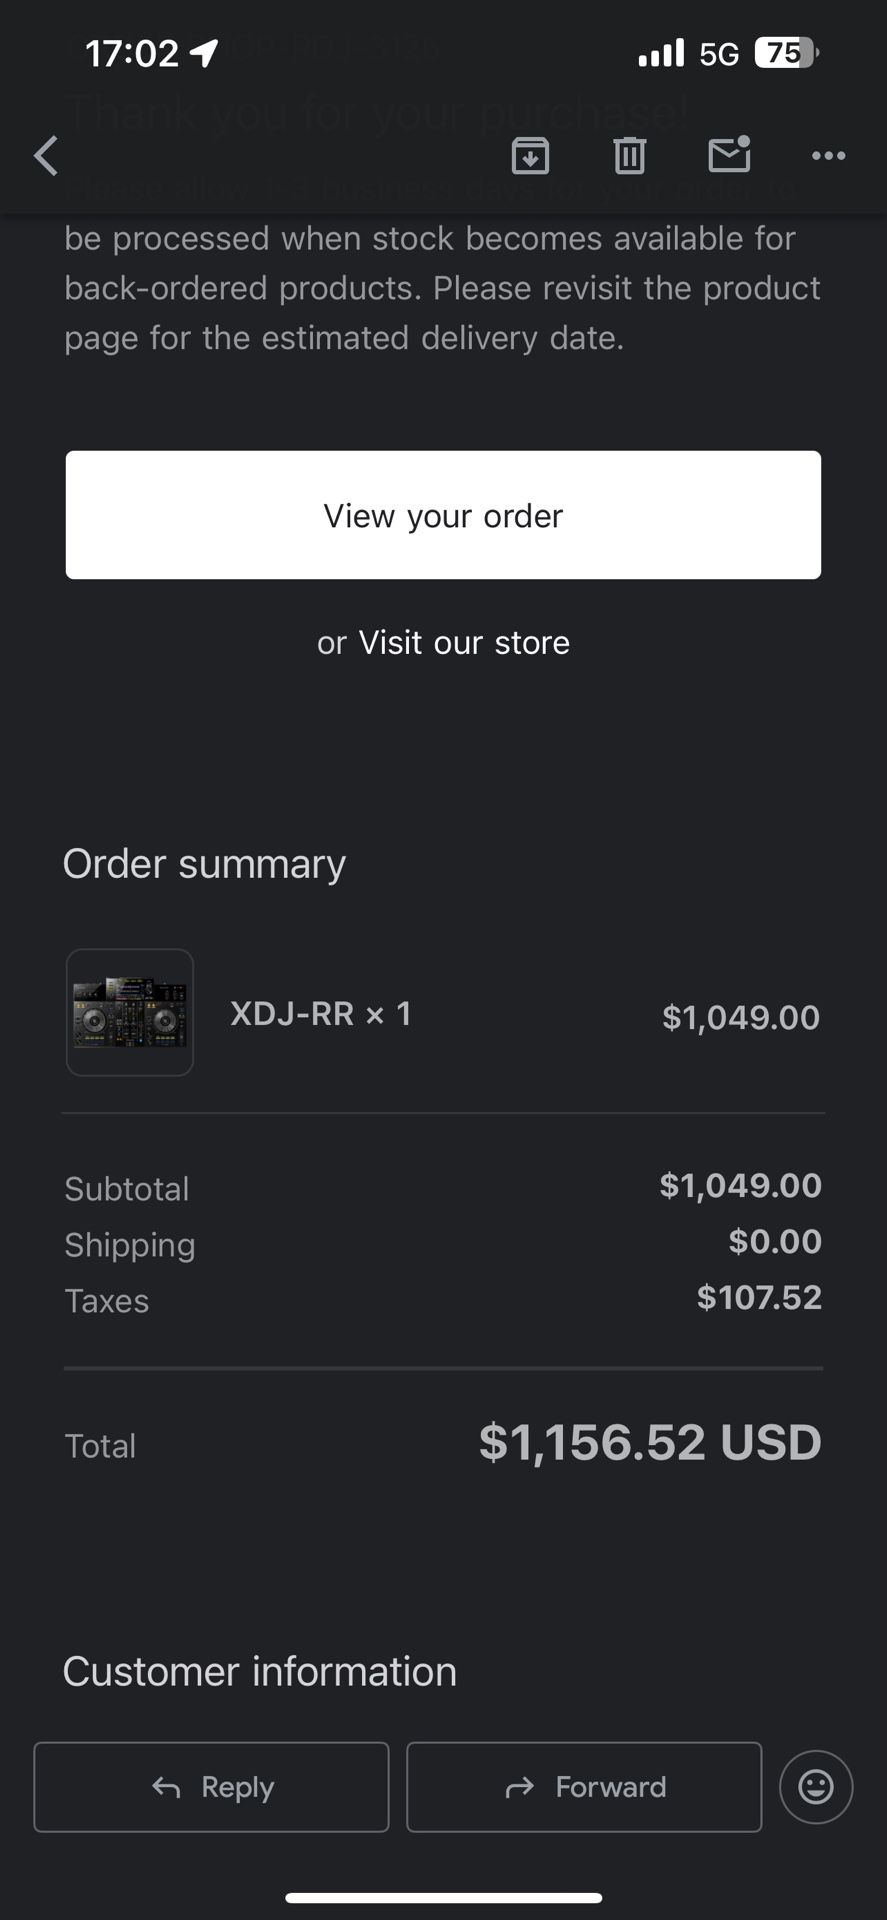
Task: Go back using the left chevron
Action: click(46, 156)
